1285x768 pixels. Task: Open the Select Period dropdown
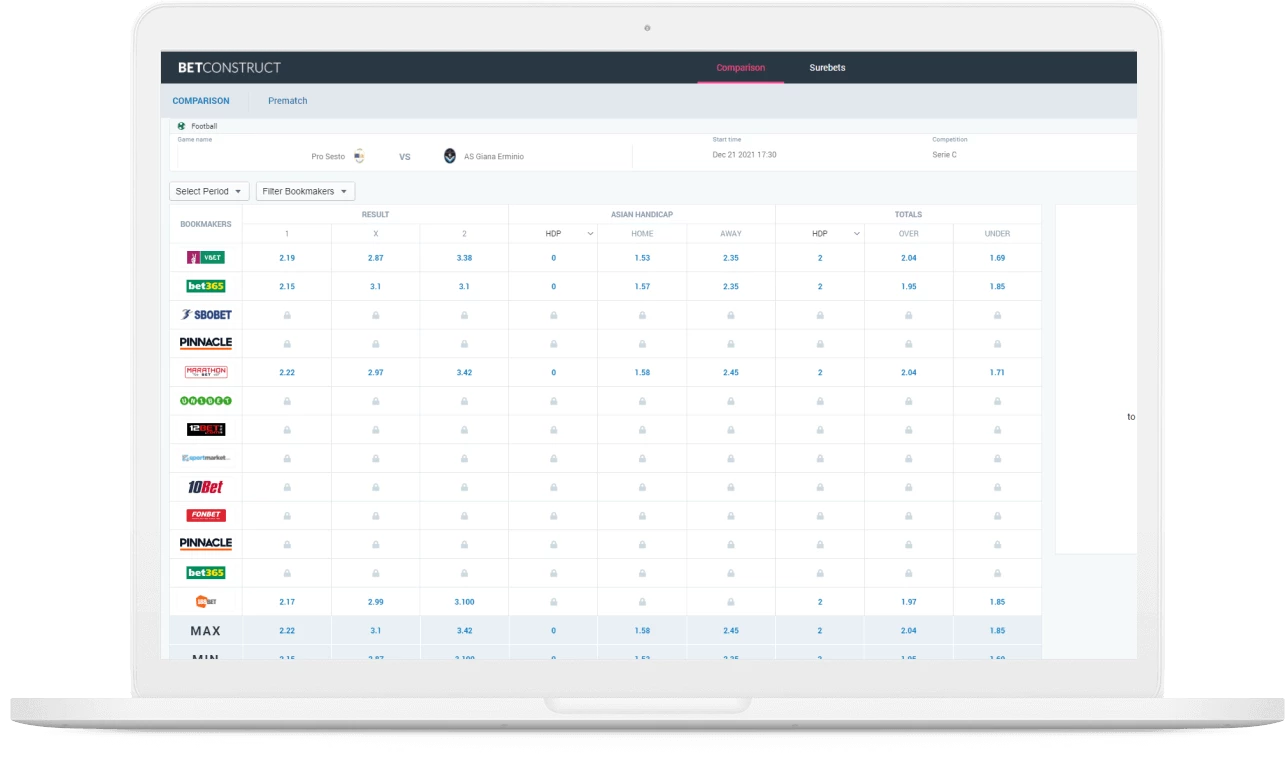pyautogui.click(x=208, y=190)
